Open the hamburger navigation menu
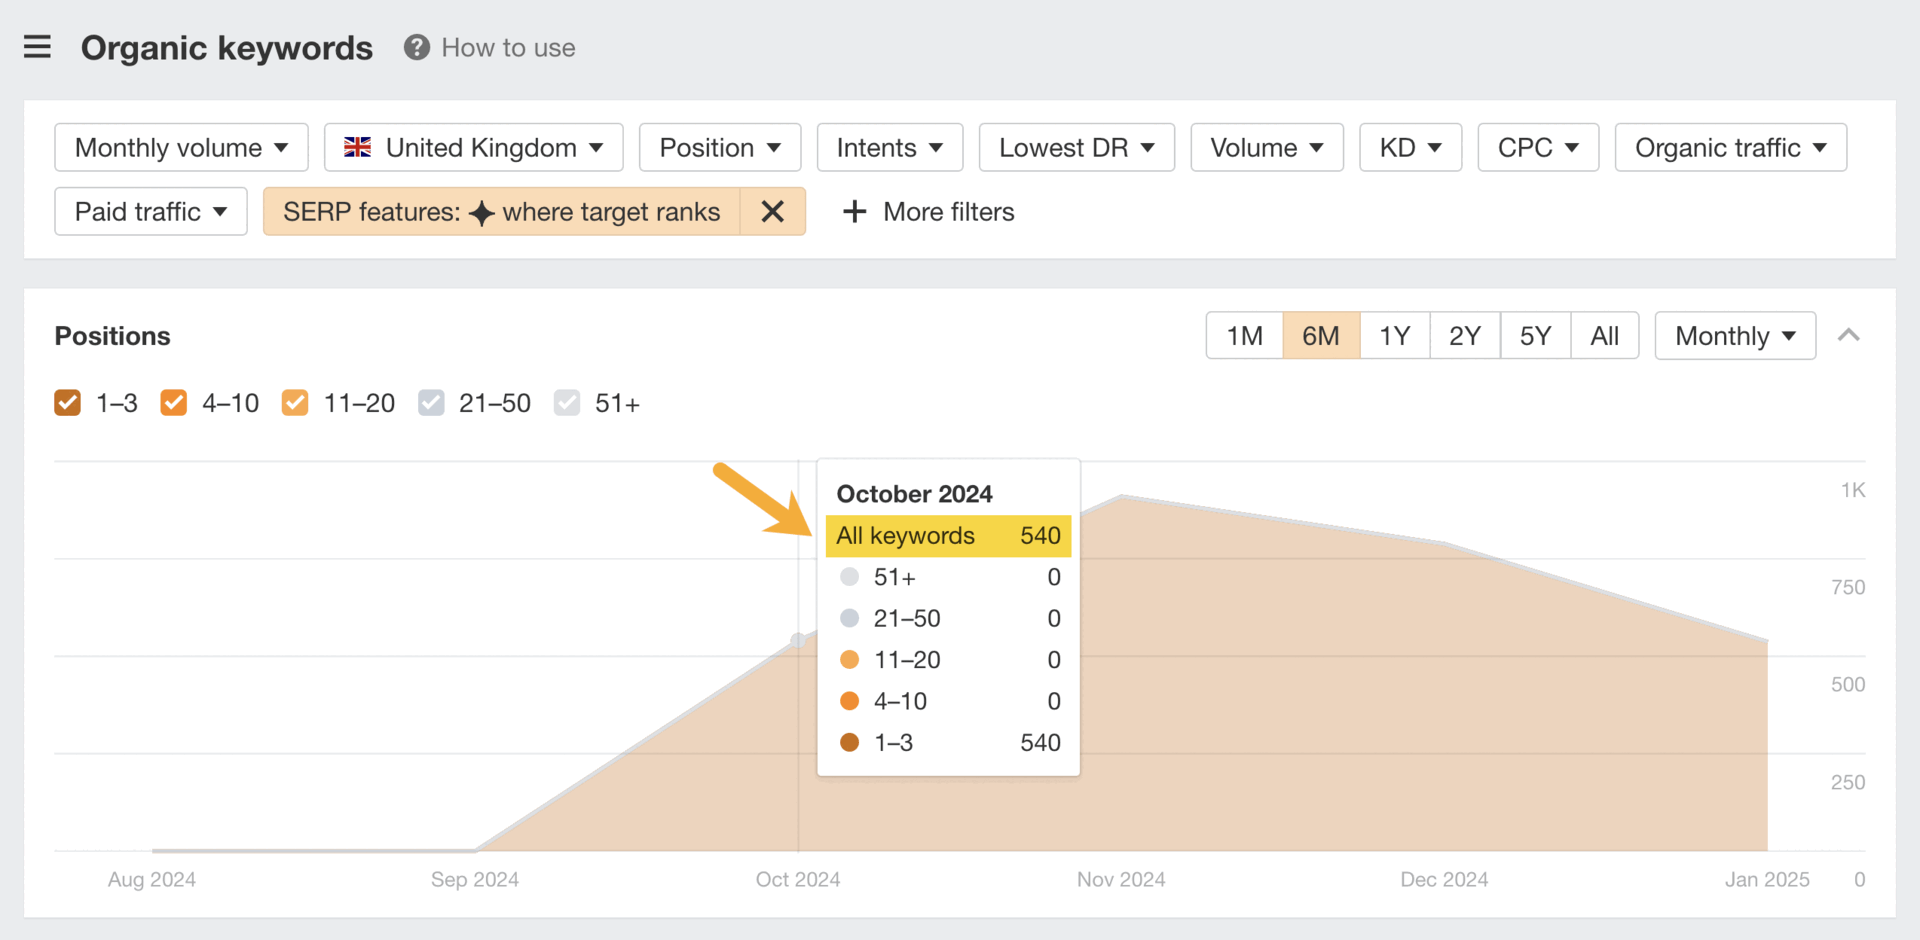Image resolution: width=1920 pixels, height=940 pixels. pos(37,46)
